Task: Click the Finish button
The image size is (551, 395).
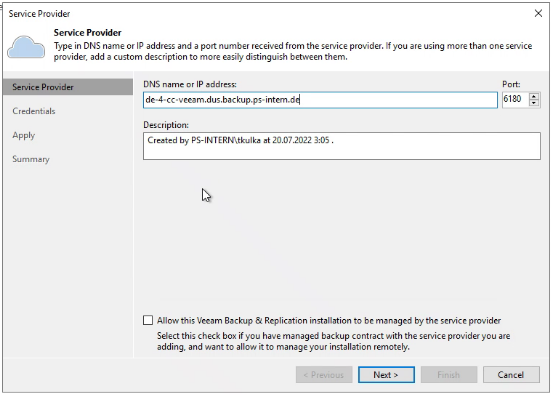Action: point(449,375)
